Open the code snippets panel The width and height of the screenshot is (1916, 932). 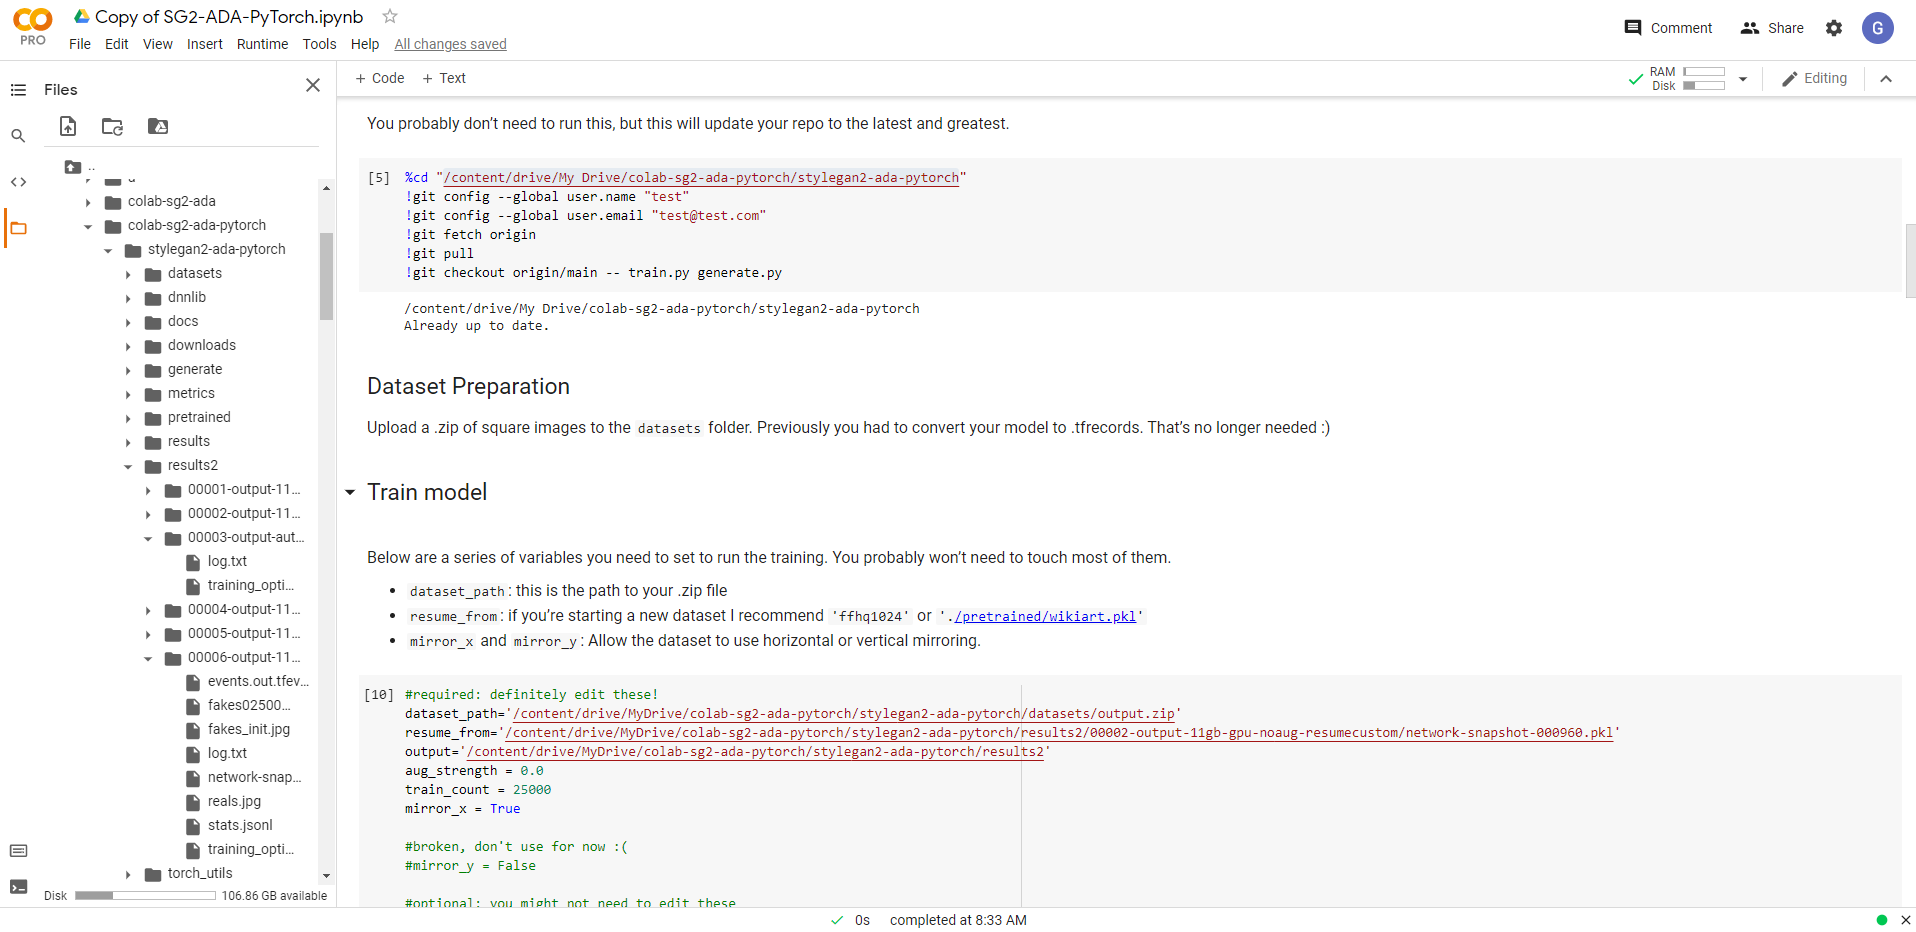pyautogui.click(x=18, y=182)
